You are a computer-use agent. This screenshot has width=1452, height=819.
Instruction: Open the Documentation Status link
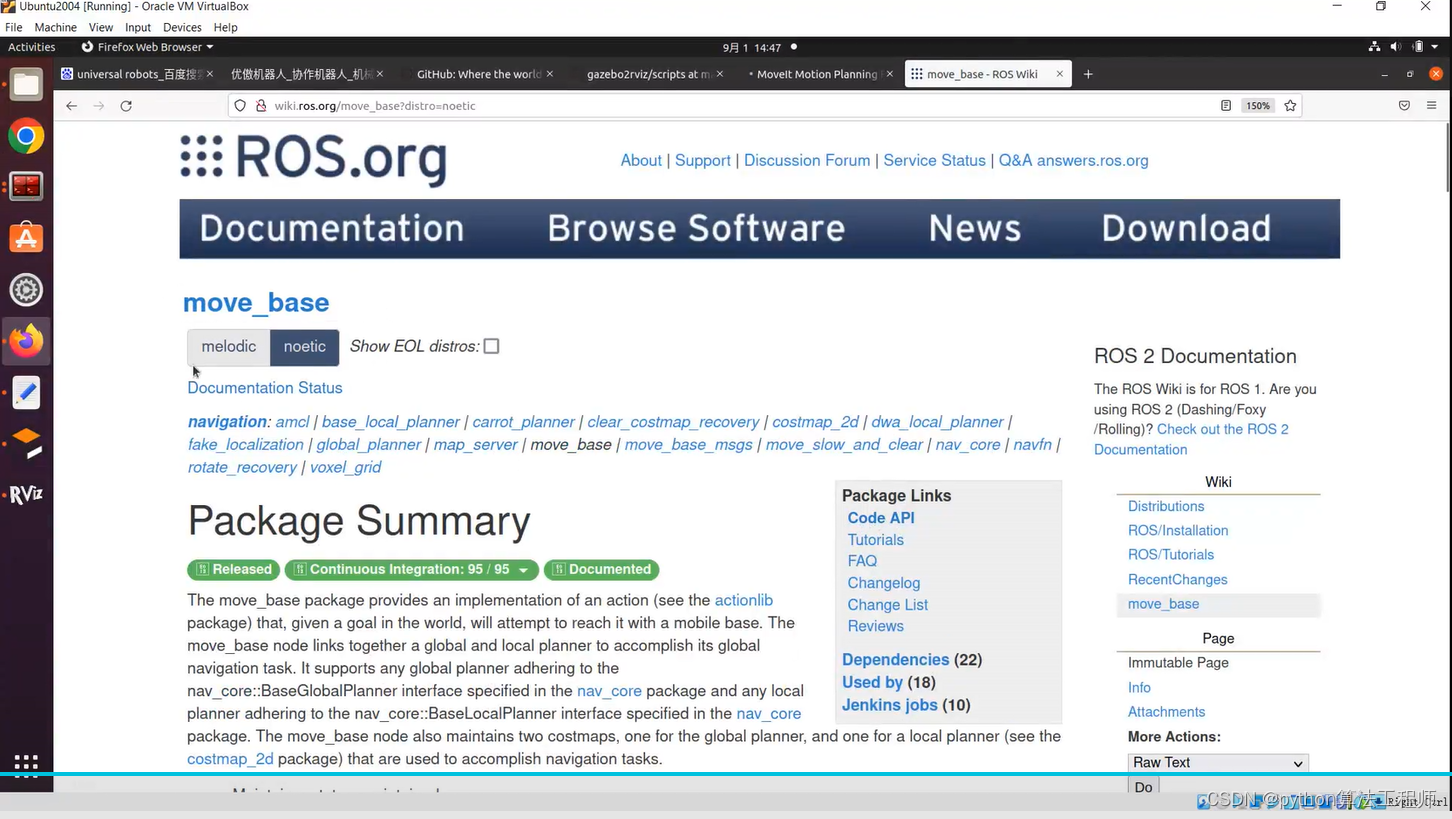click(265, 388)
